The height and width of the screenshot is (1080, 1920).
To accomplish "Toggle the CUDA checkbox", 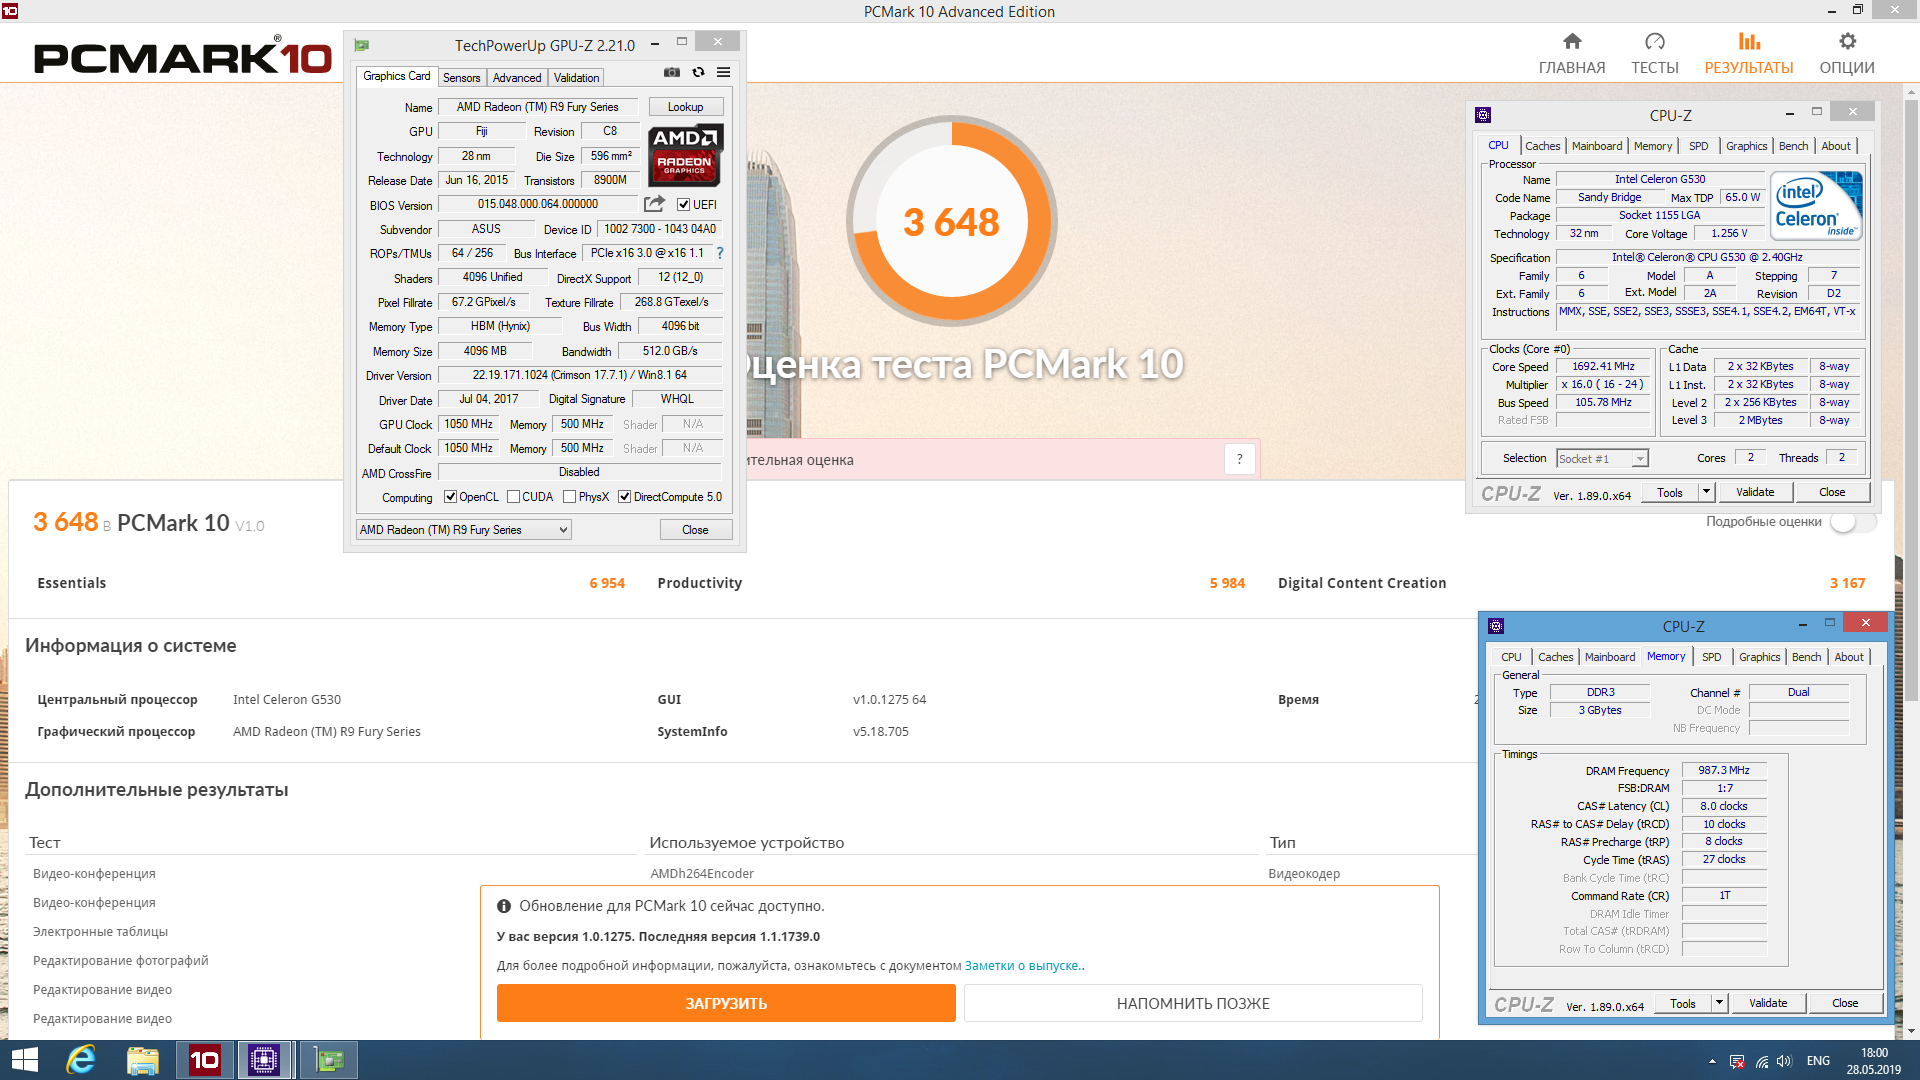I will pyautogui.click(x=514, y=497).
